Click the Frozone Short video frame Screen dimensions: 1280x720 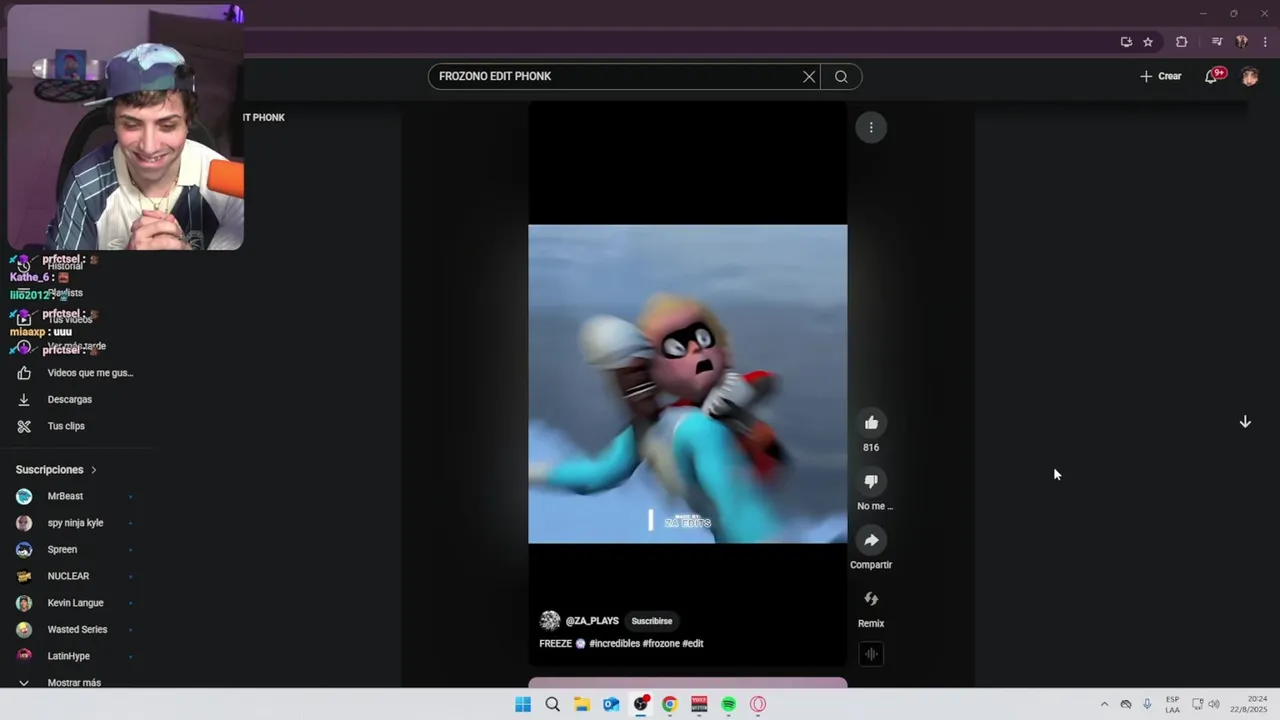[x=687, y=384]
